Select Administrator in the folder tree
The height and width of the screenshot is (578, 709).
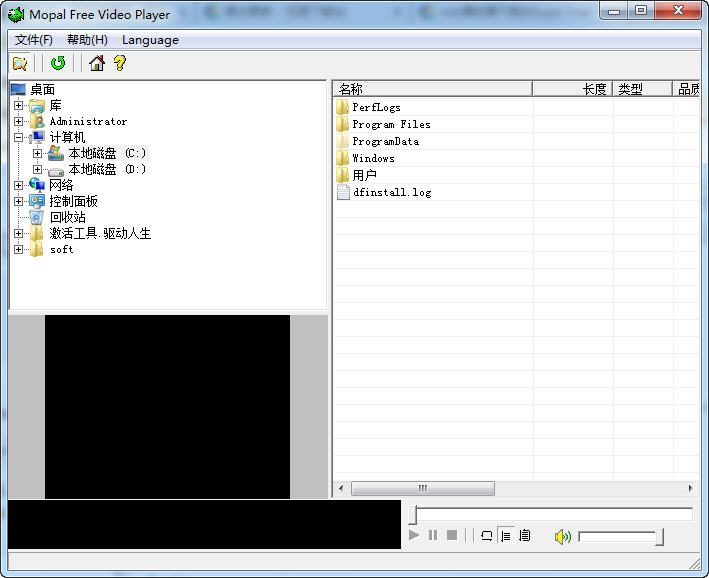[x=88, y=121]
